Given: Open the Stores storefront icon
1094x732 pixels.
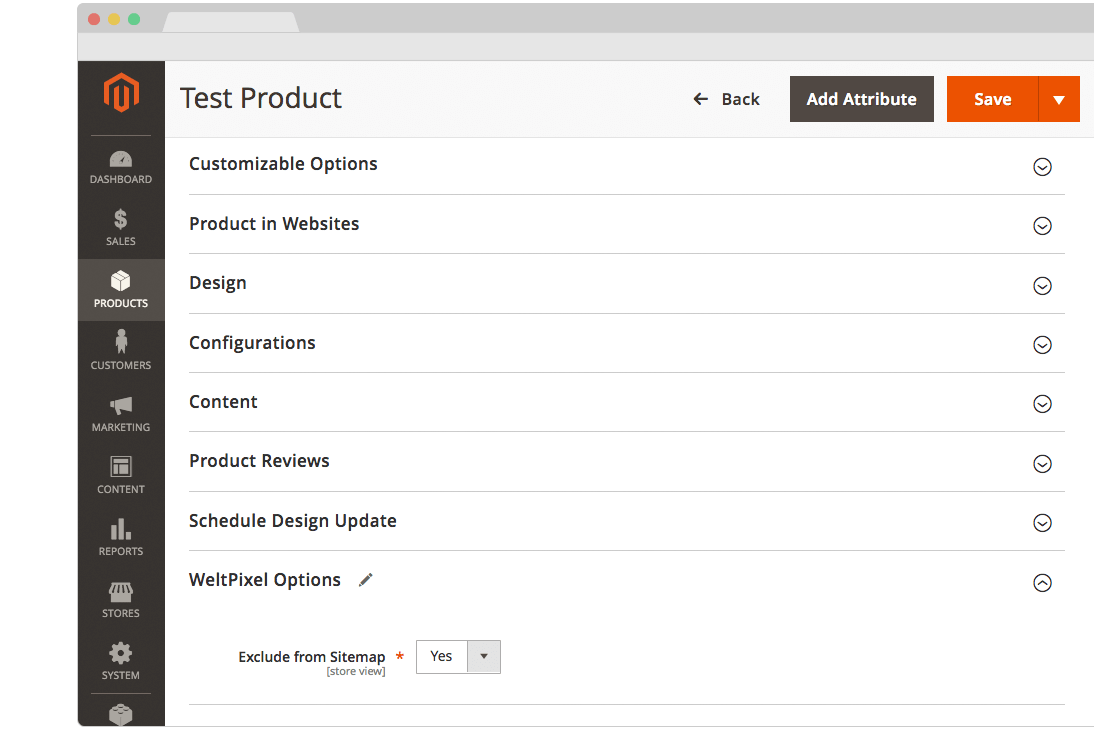Looking at the screenshot, I should (x=121, y=591).
